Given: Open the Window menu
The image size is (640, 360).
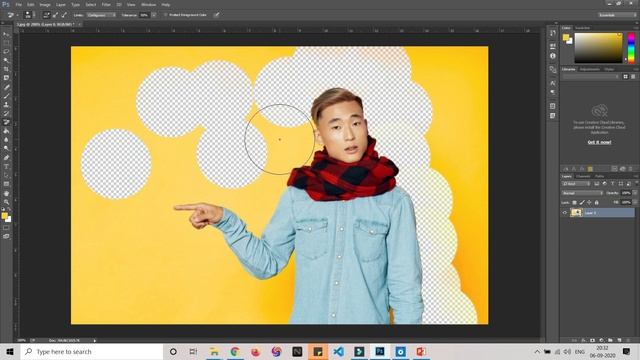Looking at the screenshot, I should click(x=148, y=4).
